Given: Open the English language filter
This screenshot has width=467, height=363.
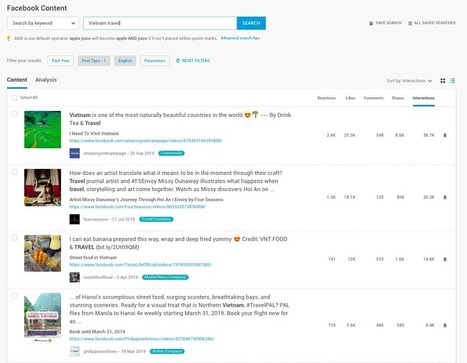Looking at the screenshot, I should click(x=125, y=61).
